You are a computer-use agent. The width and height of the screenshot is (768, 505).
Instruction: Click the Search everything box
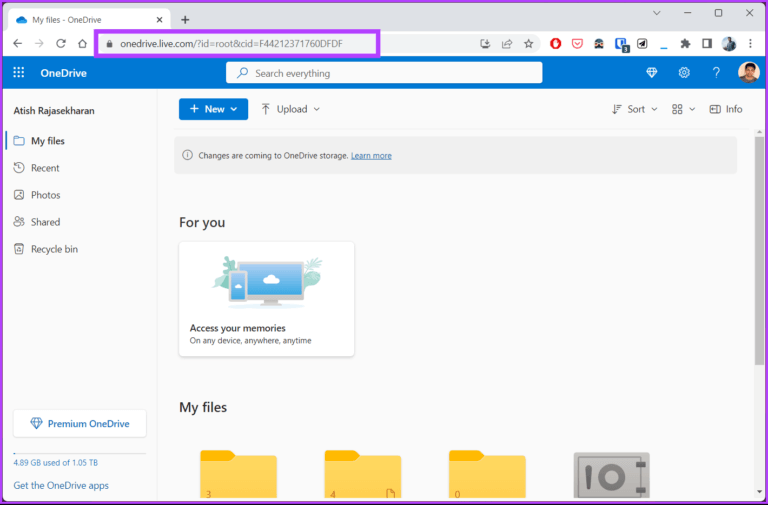(384, 73)
